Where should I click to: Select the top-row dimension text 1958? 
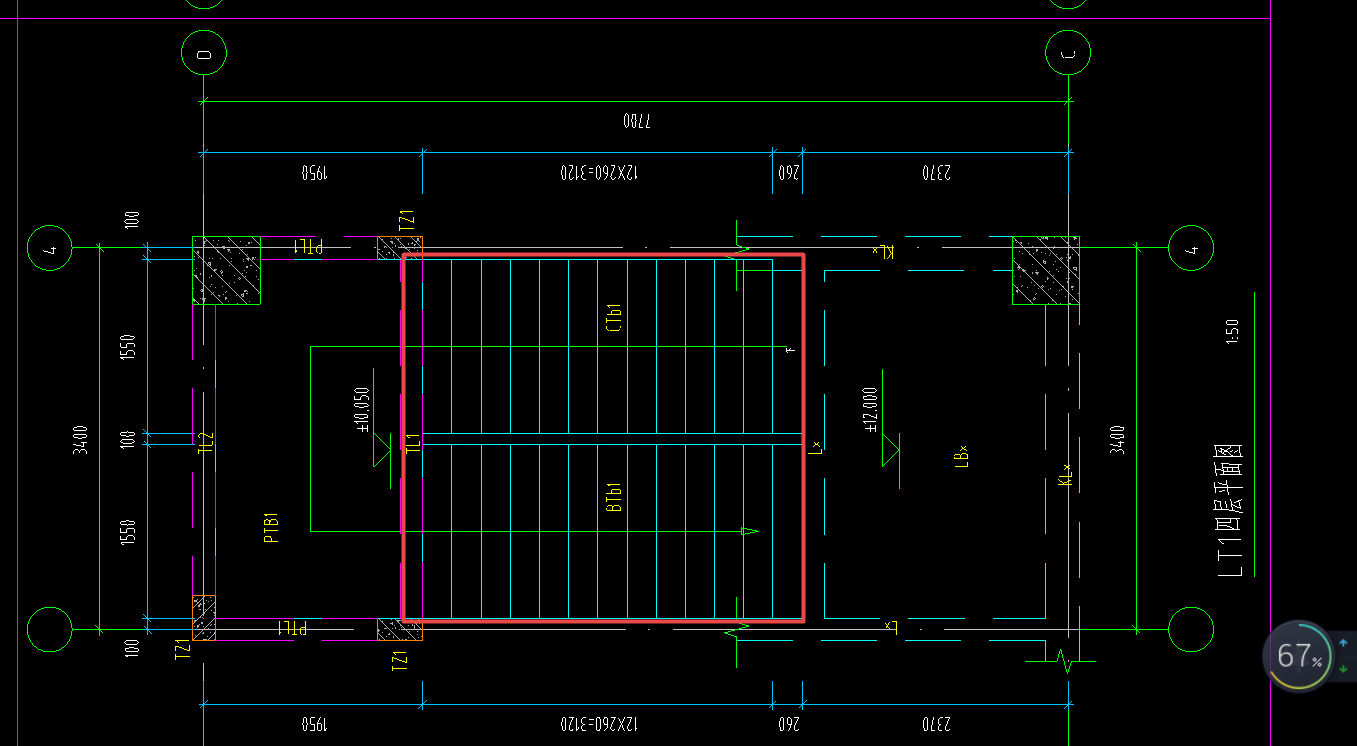(315, 173)
